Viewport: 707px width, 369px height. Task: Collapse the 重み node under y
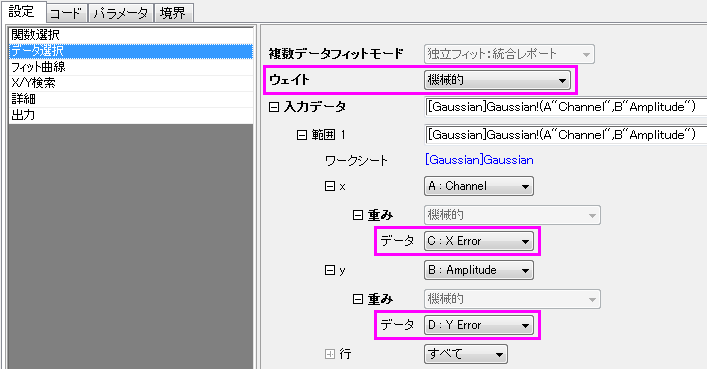pos(358,300)
